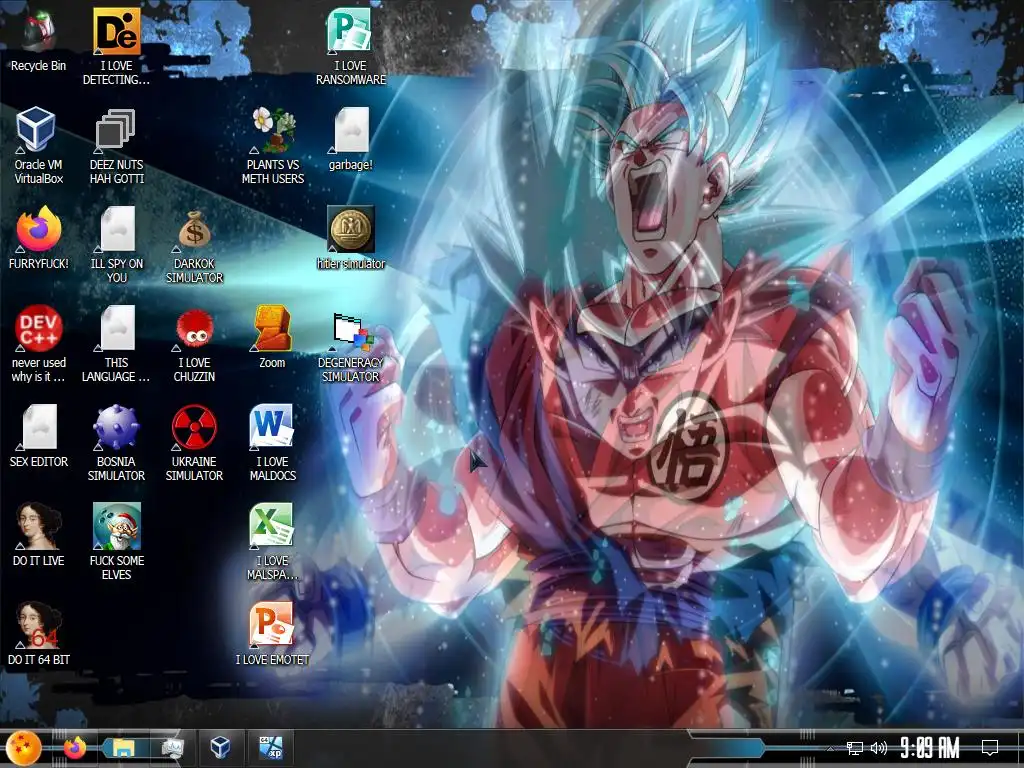Select the 'garbage!' label text
The height and width of the screenshot is (768, 1024).
tap(351, 165)
